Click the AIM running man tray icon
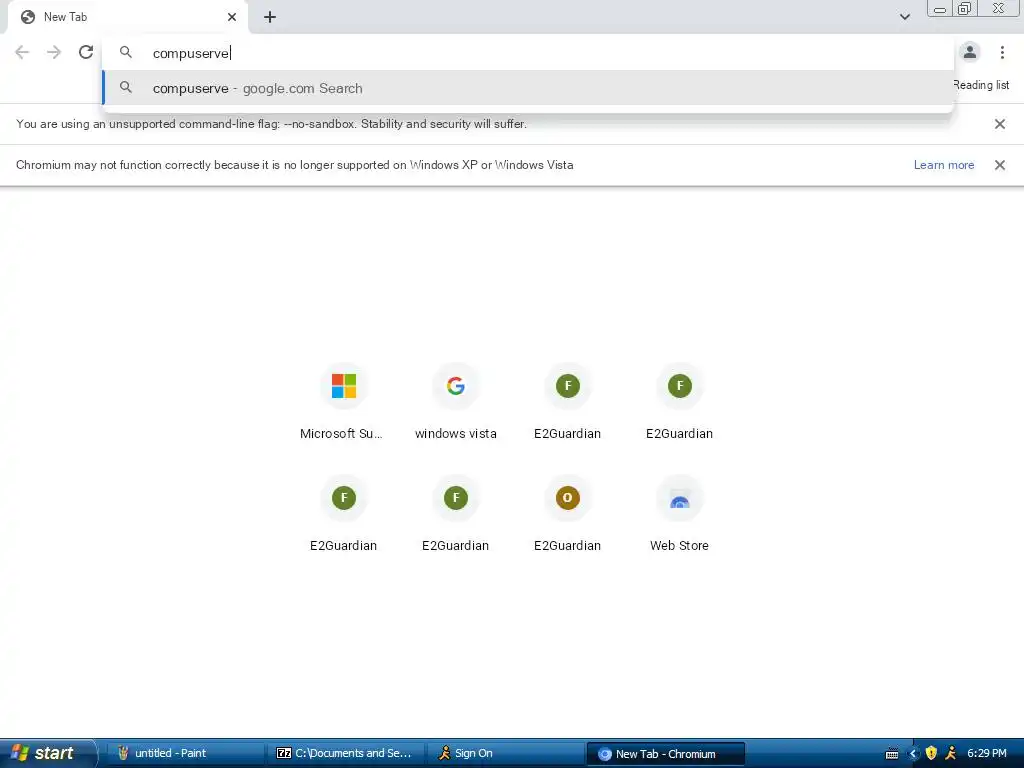The image size is (1024, 768). coord(951,753)
